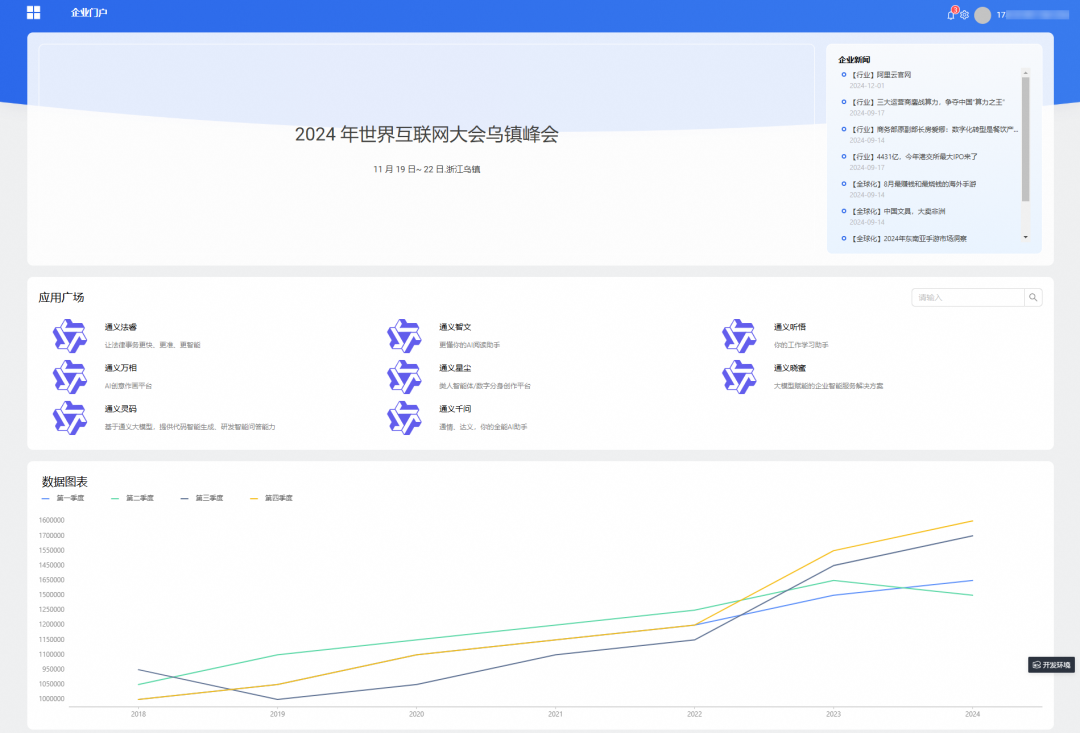The height and width of the screenshot is (733, 1080).
Task: Click the 开发环境 floating button
Action: (1051, 665)
